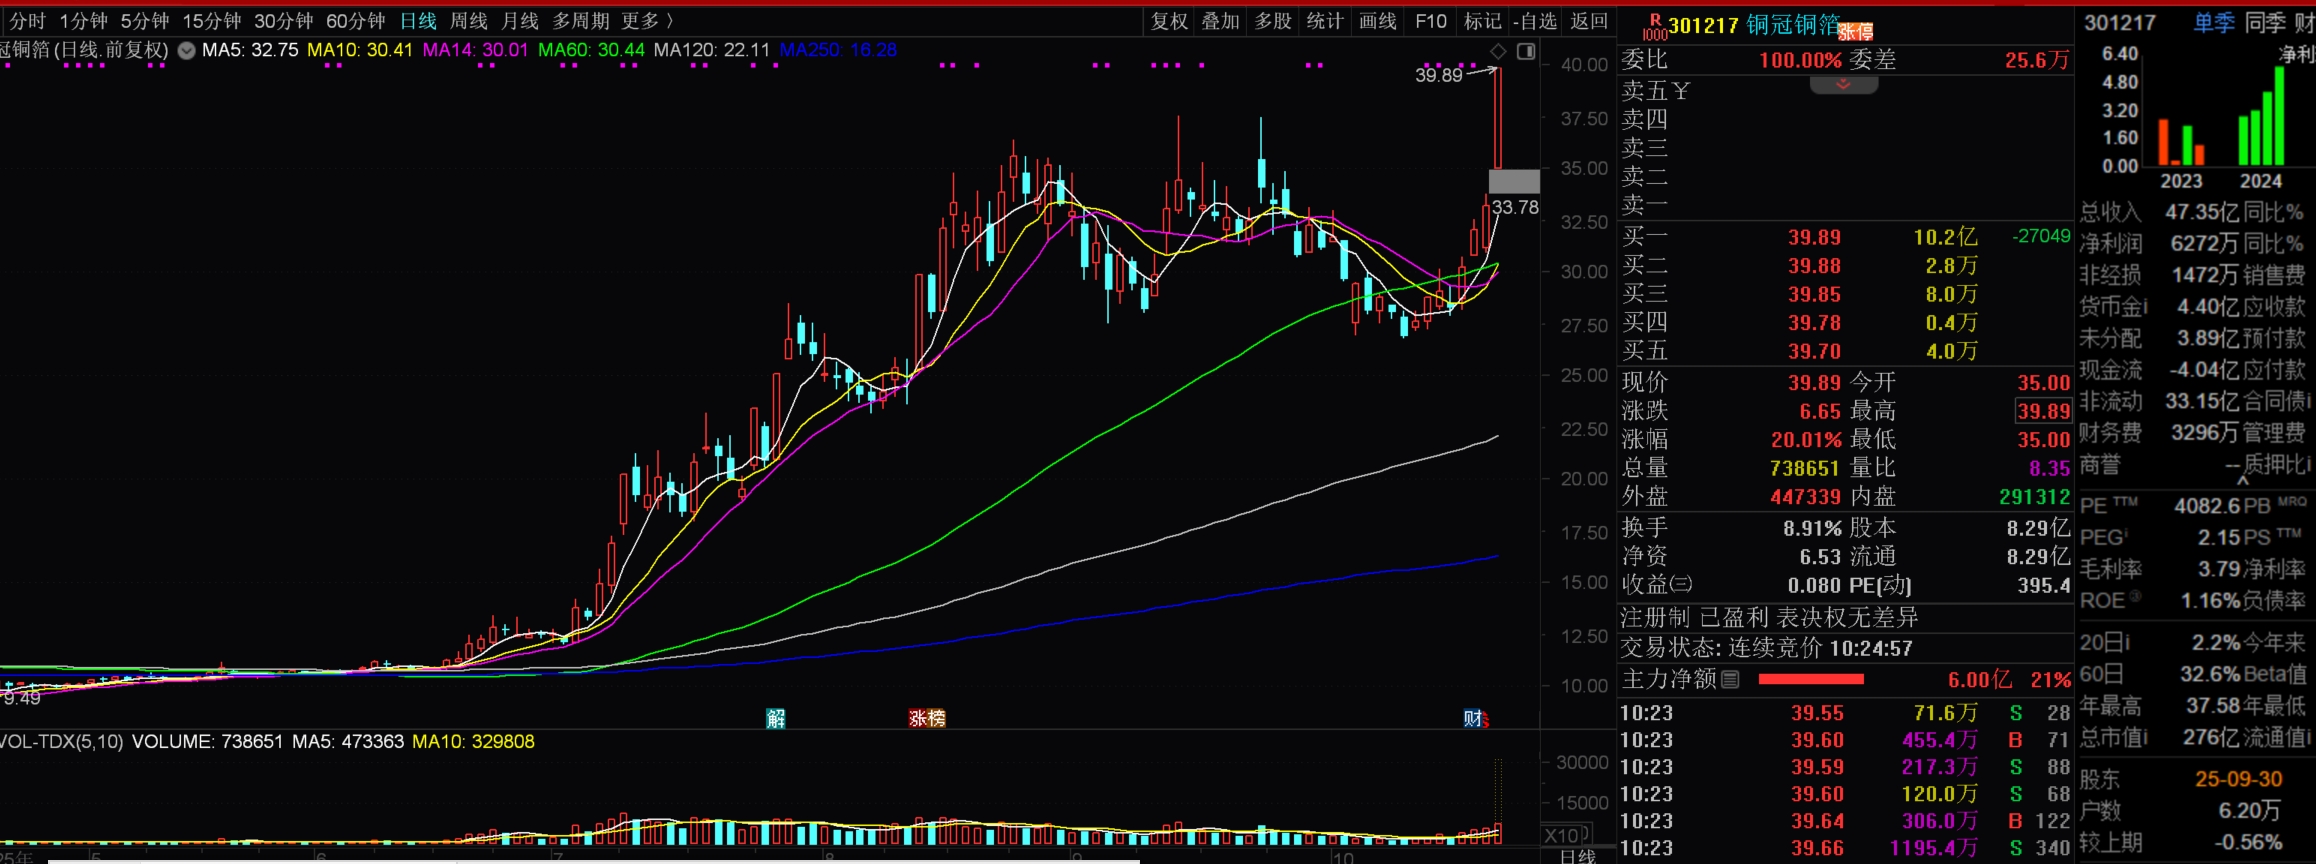Viewport: 2316px width, 864px height.
Task: Switch to the 1分钟 period
Action: [83, 21]
